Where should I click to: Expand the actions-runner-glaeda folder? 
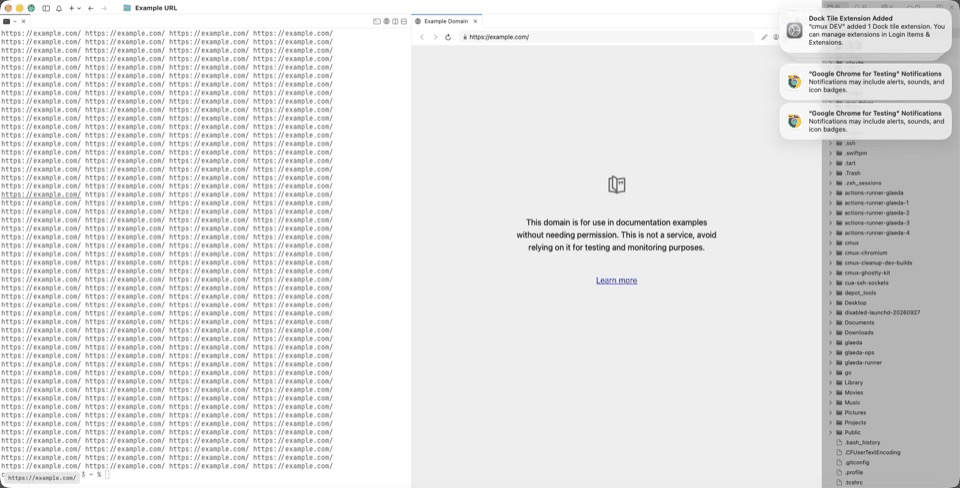pos(831,193)
